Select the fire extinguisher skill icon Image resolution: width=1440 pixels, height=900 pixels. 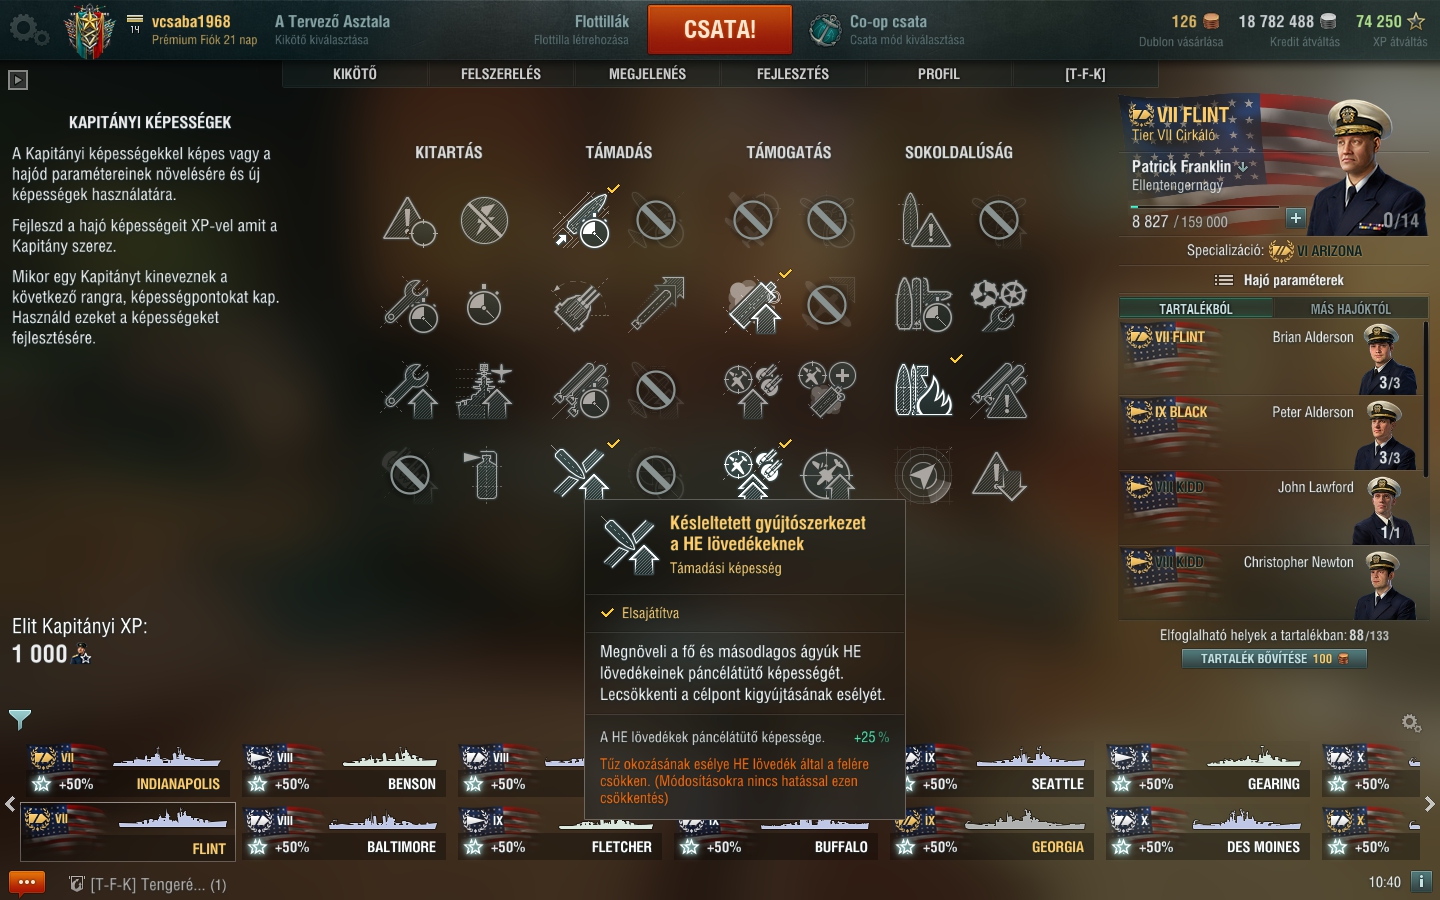pyautogui.click(x=485, y=474)
